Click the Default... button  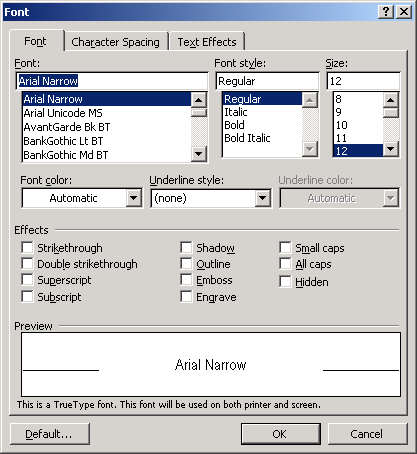(x=50, y=434)
